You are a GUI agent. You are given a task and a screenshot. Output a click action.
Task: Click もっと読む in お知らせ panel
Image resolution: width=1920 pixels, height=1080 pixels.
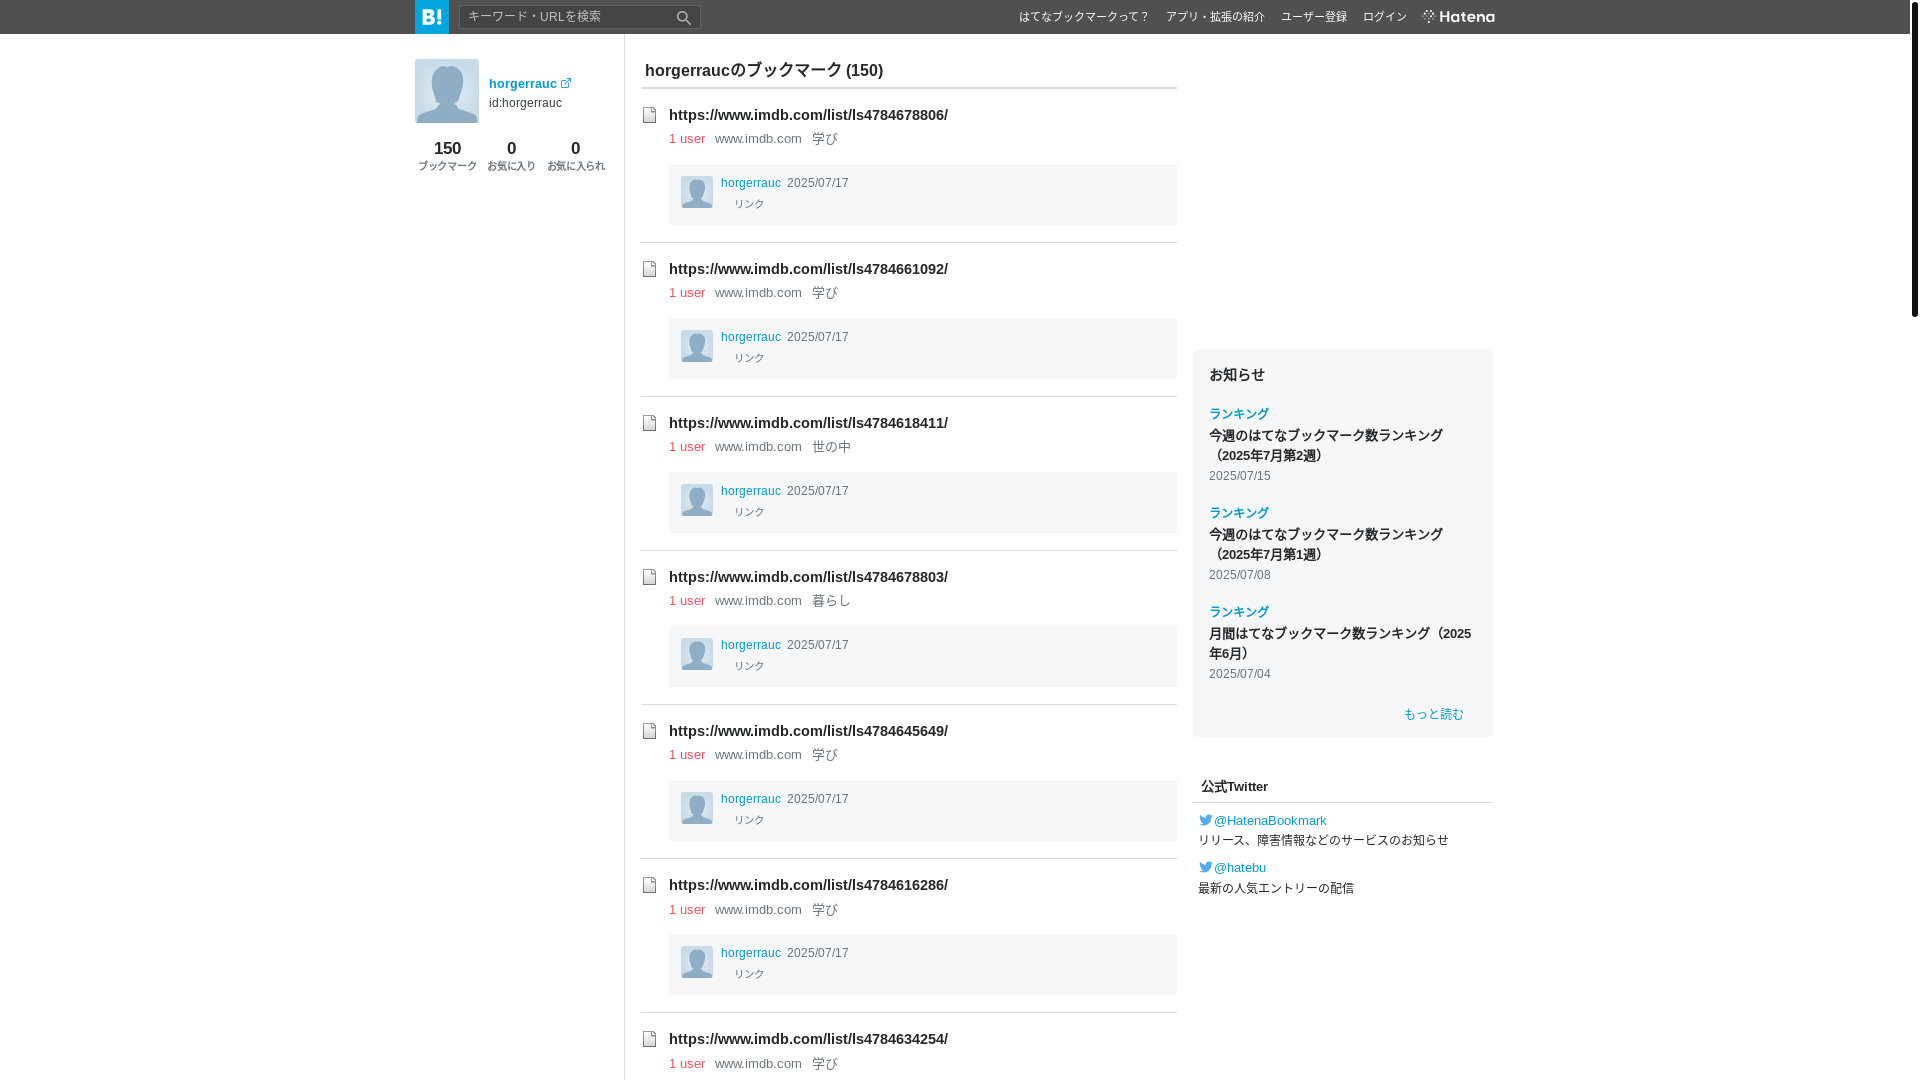(x=1433, y=714)
